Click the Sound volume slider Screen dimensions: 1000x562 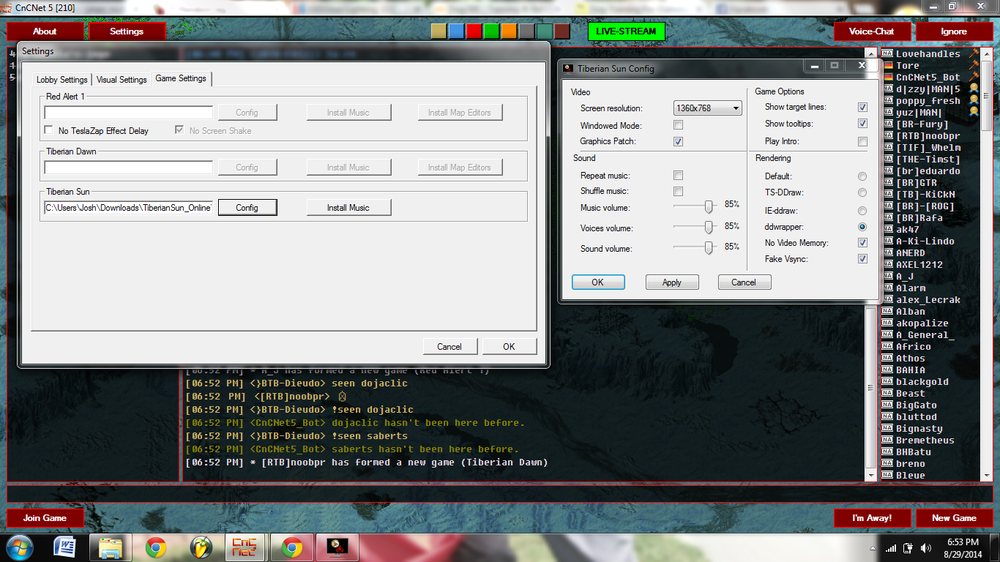695,248
